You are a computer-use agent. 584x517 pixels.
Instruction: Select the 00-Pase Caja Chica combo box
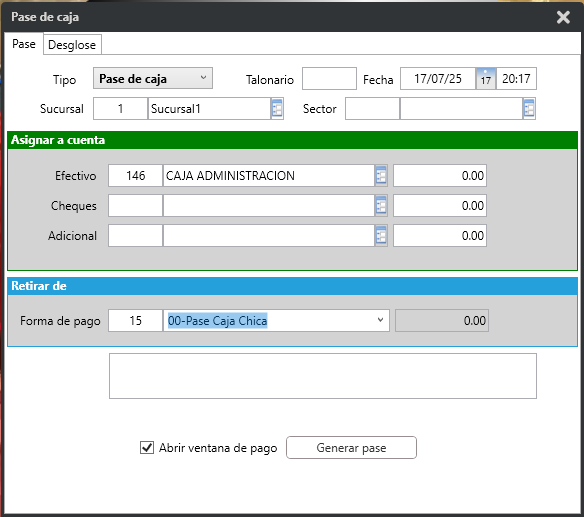276,320
